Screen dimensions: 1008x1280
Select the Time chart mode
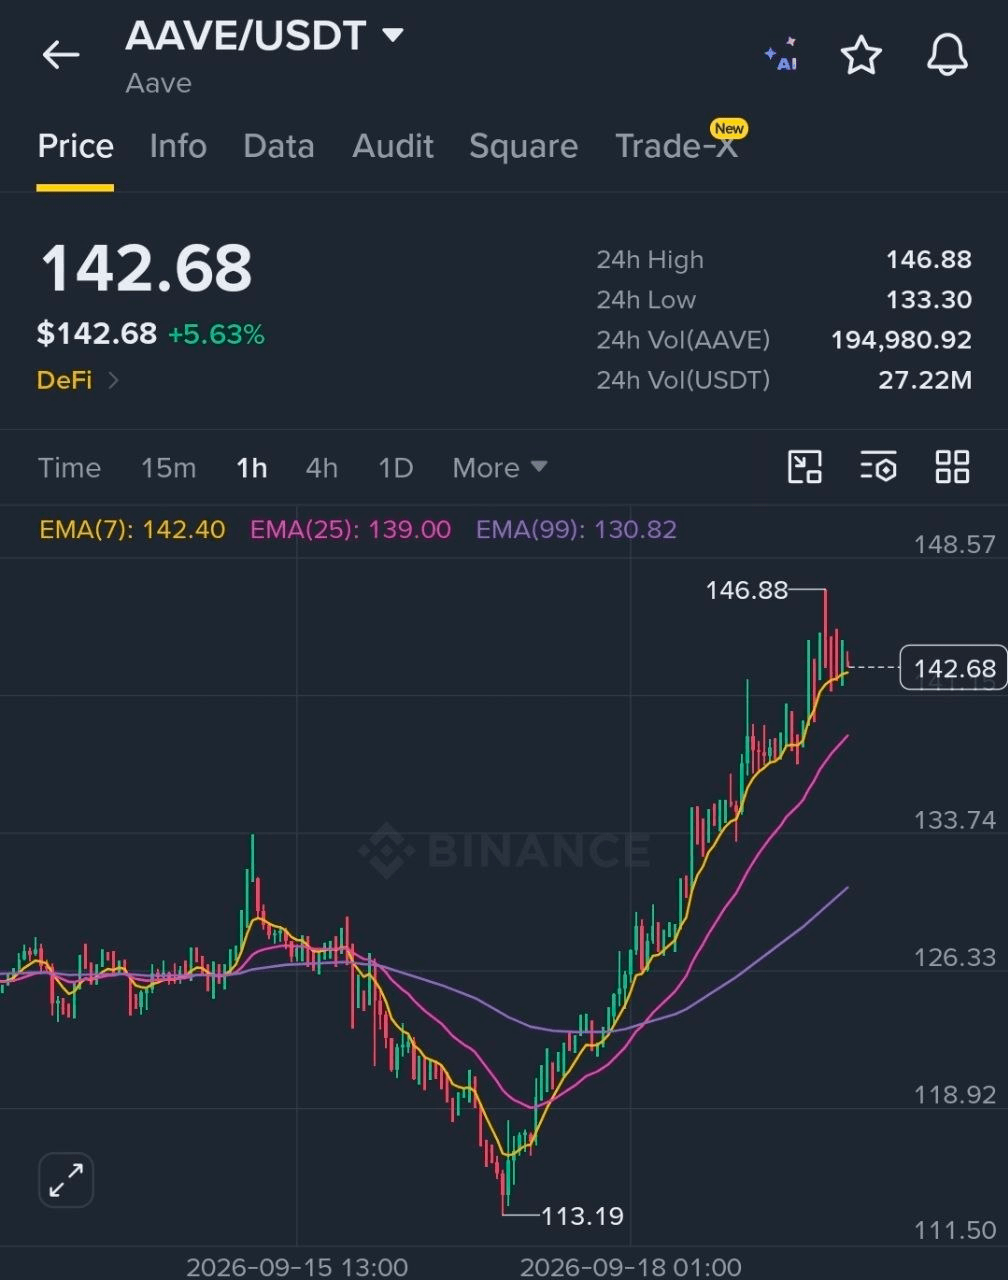coord(69,468)
